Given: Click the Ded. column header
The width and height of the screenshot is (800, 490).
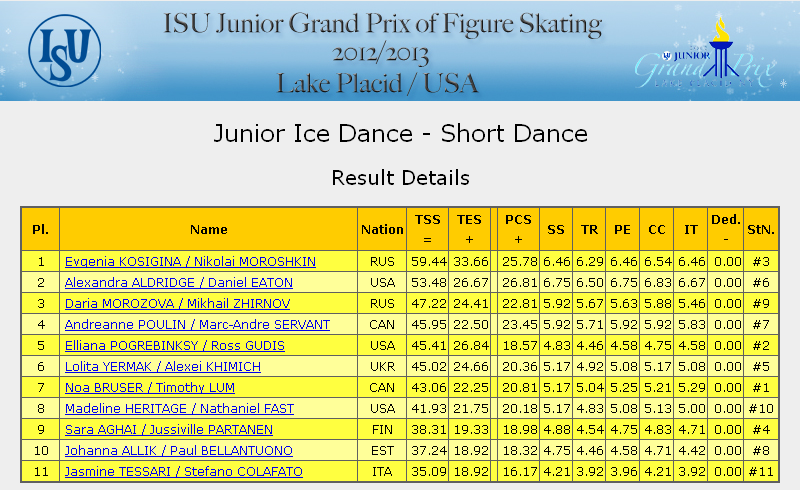Looking at the screenshot, I should pos(726,229).
